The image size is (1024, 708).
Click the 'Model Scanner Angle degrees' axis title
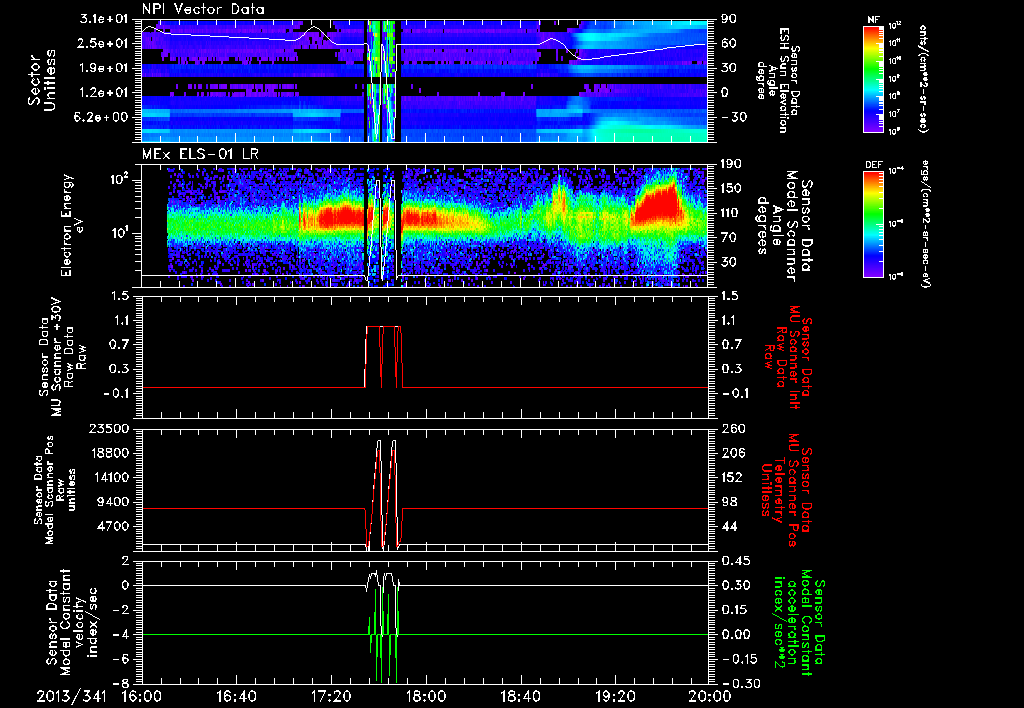tap(785, 226)
